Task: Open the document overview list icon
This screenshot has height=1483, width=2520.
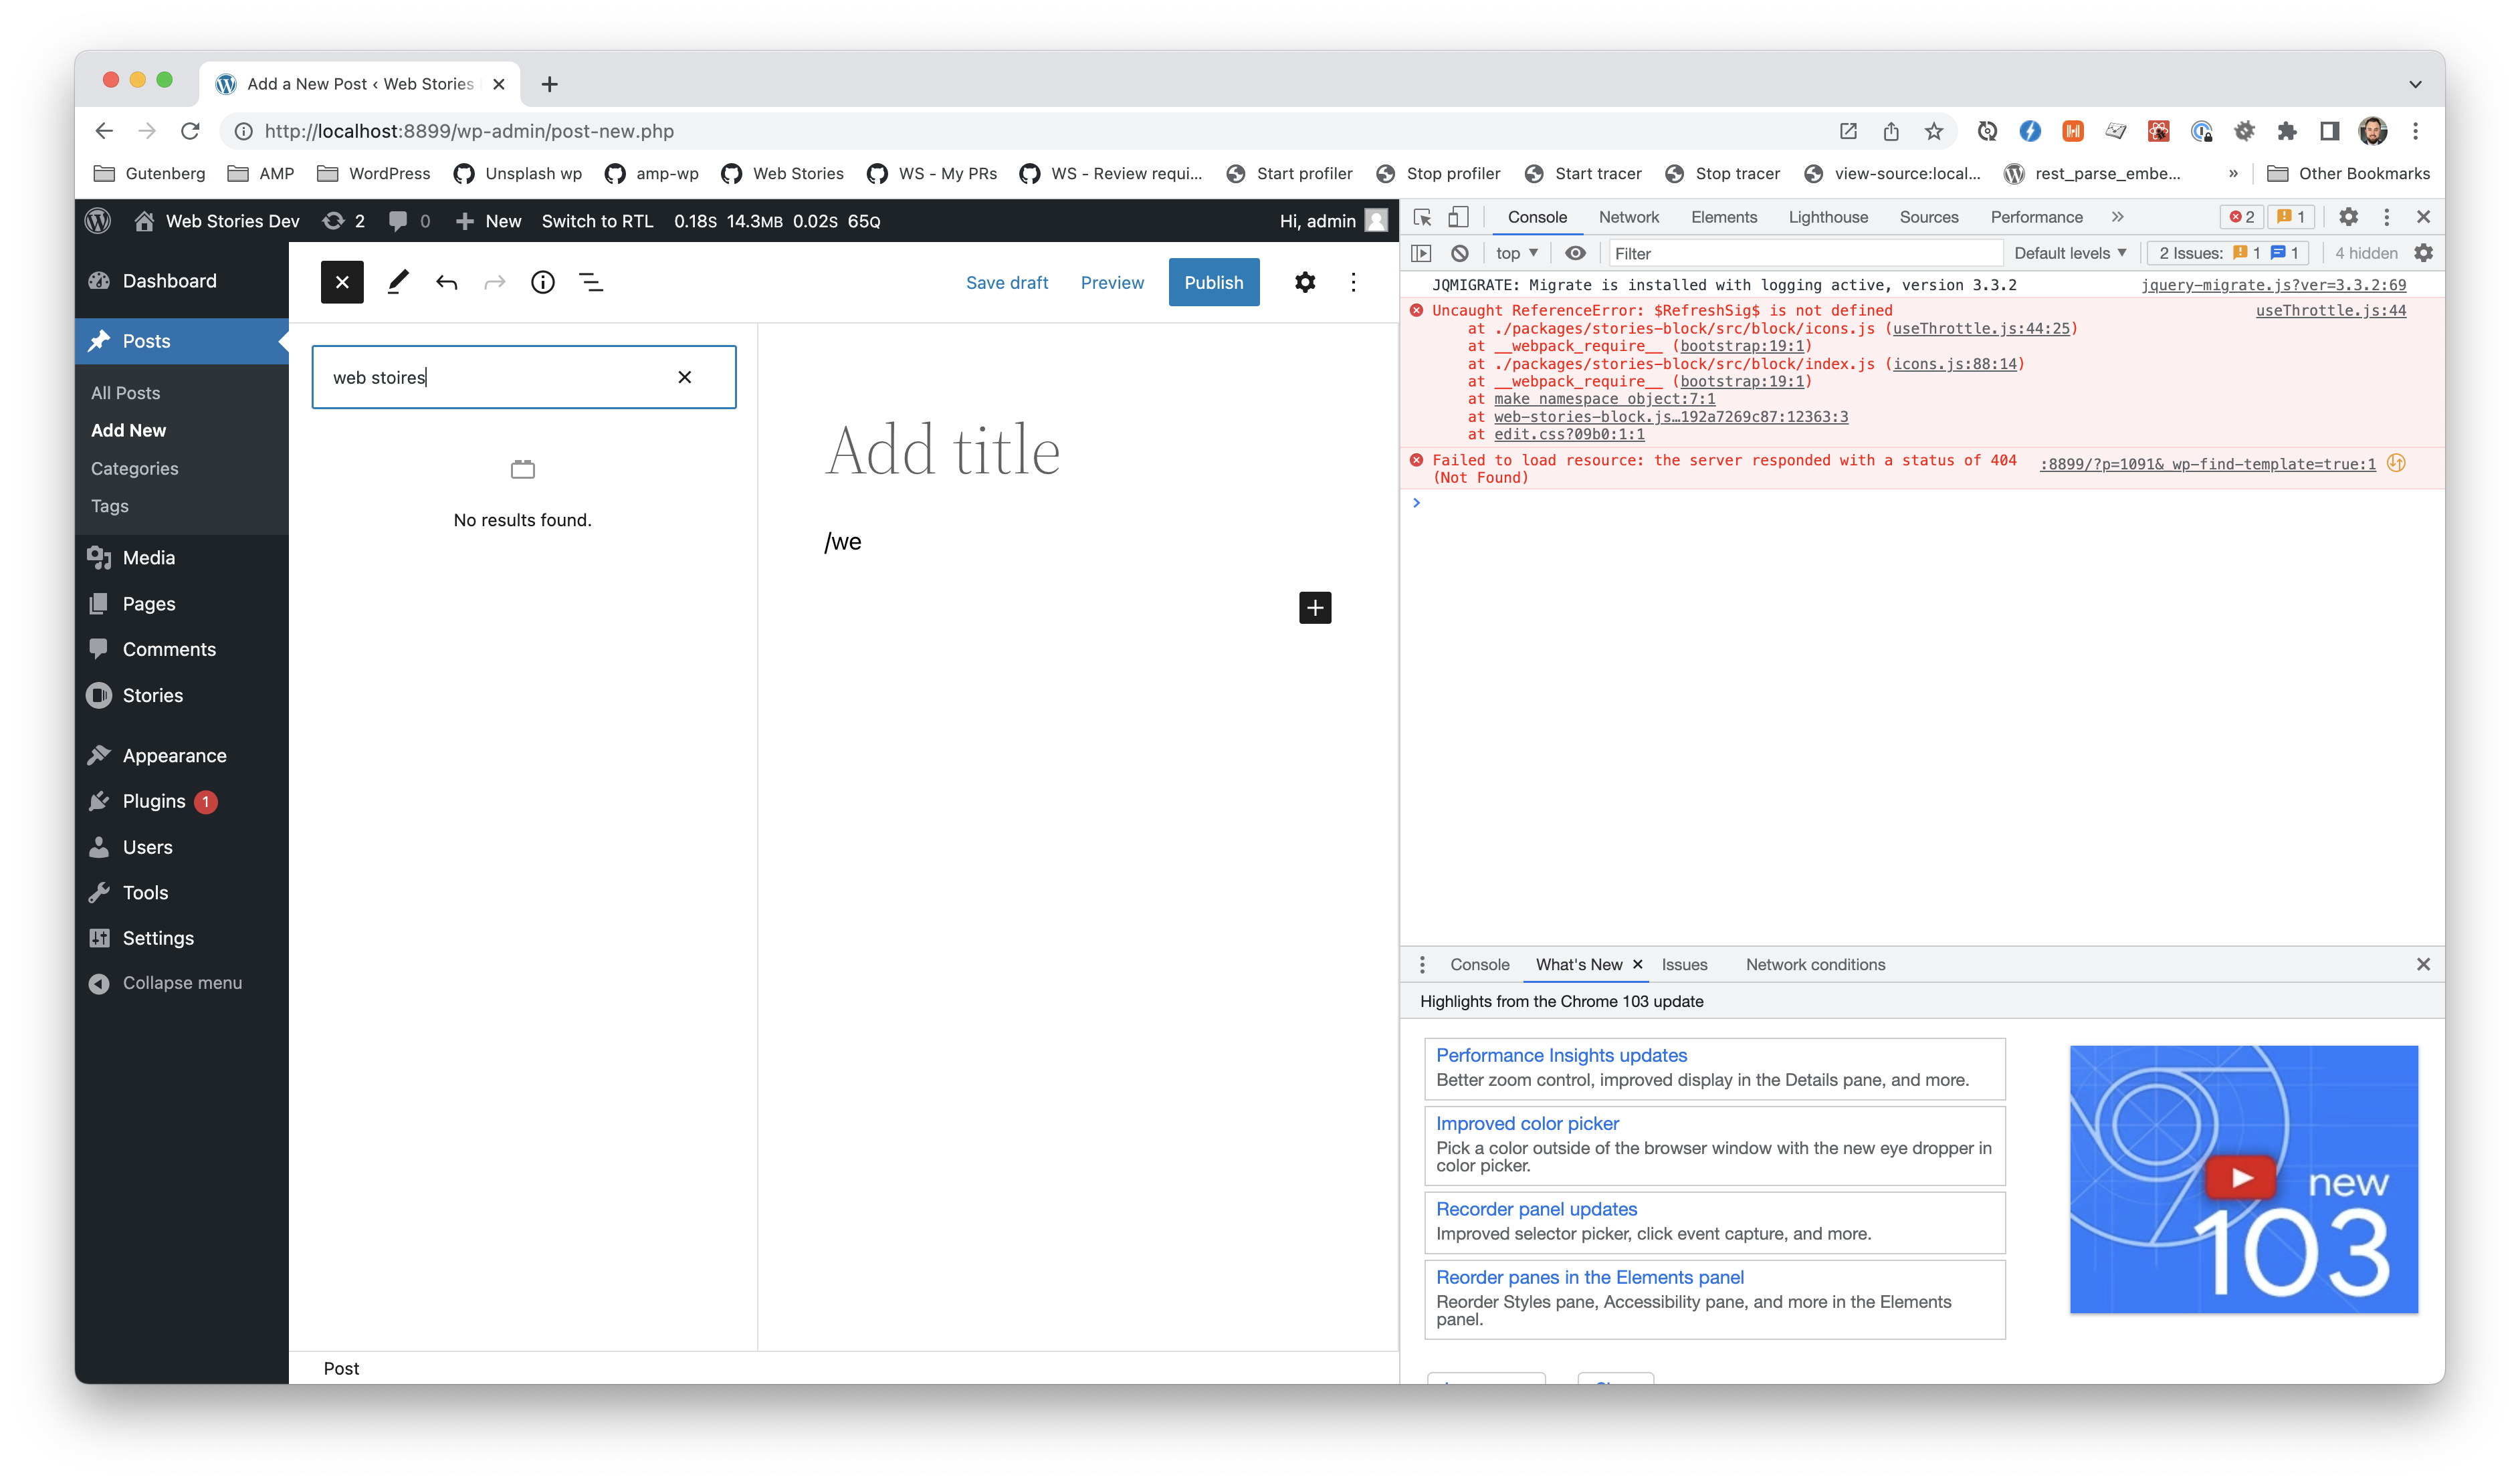Action: pos(591,282)
